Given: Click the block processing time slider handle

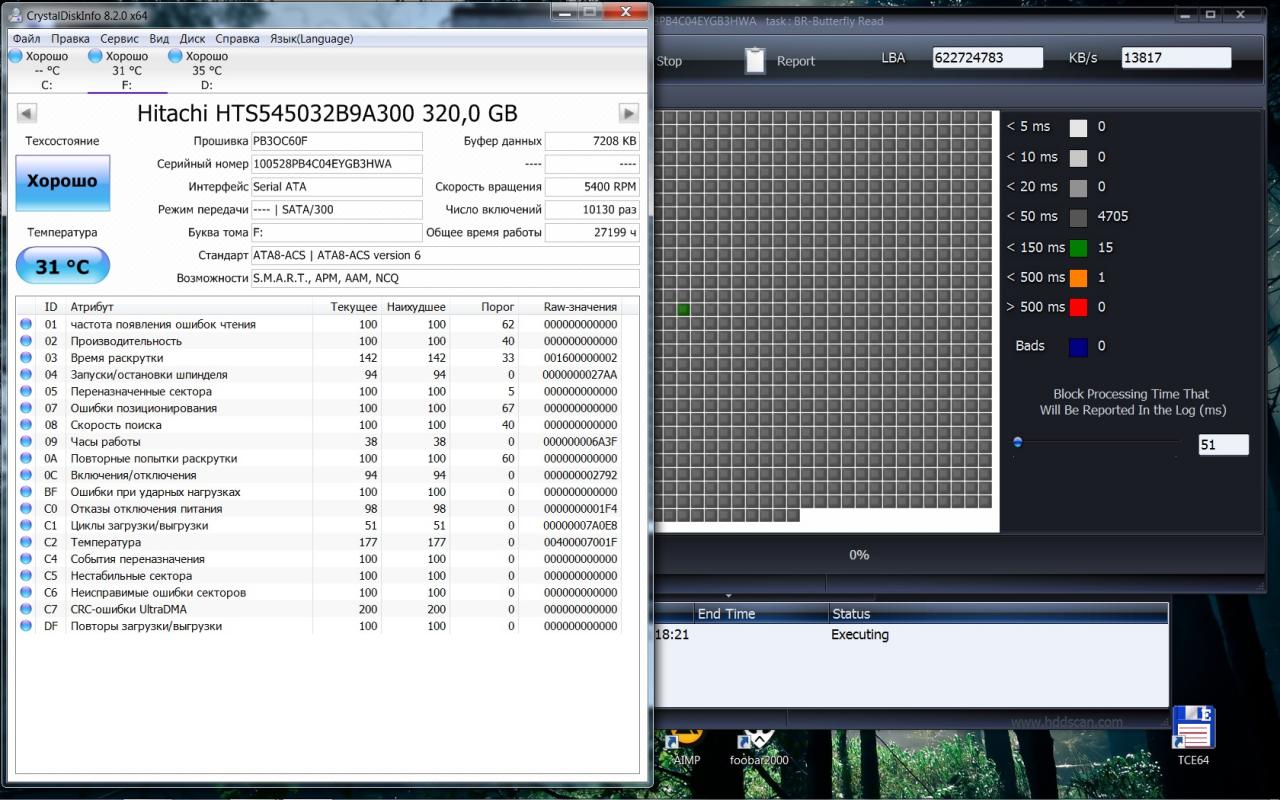Looking at the screenshot, I should [x=1018, y=442].
